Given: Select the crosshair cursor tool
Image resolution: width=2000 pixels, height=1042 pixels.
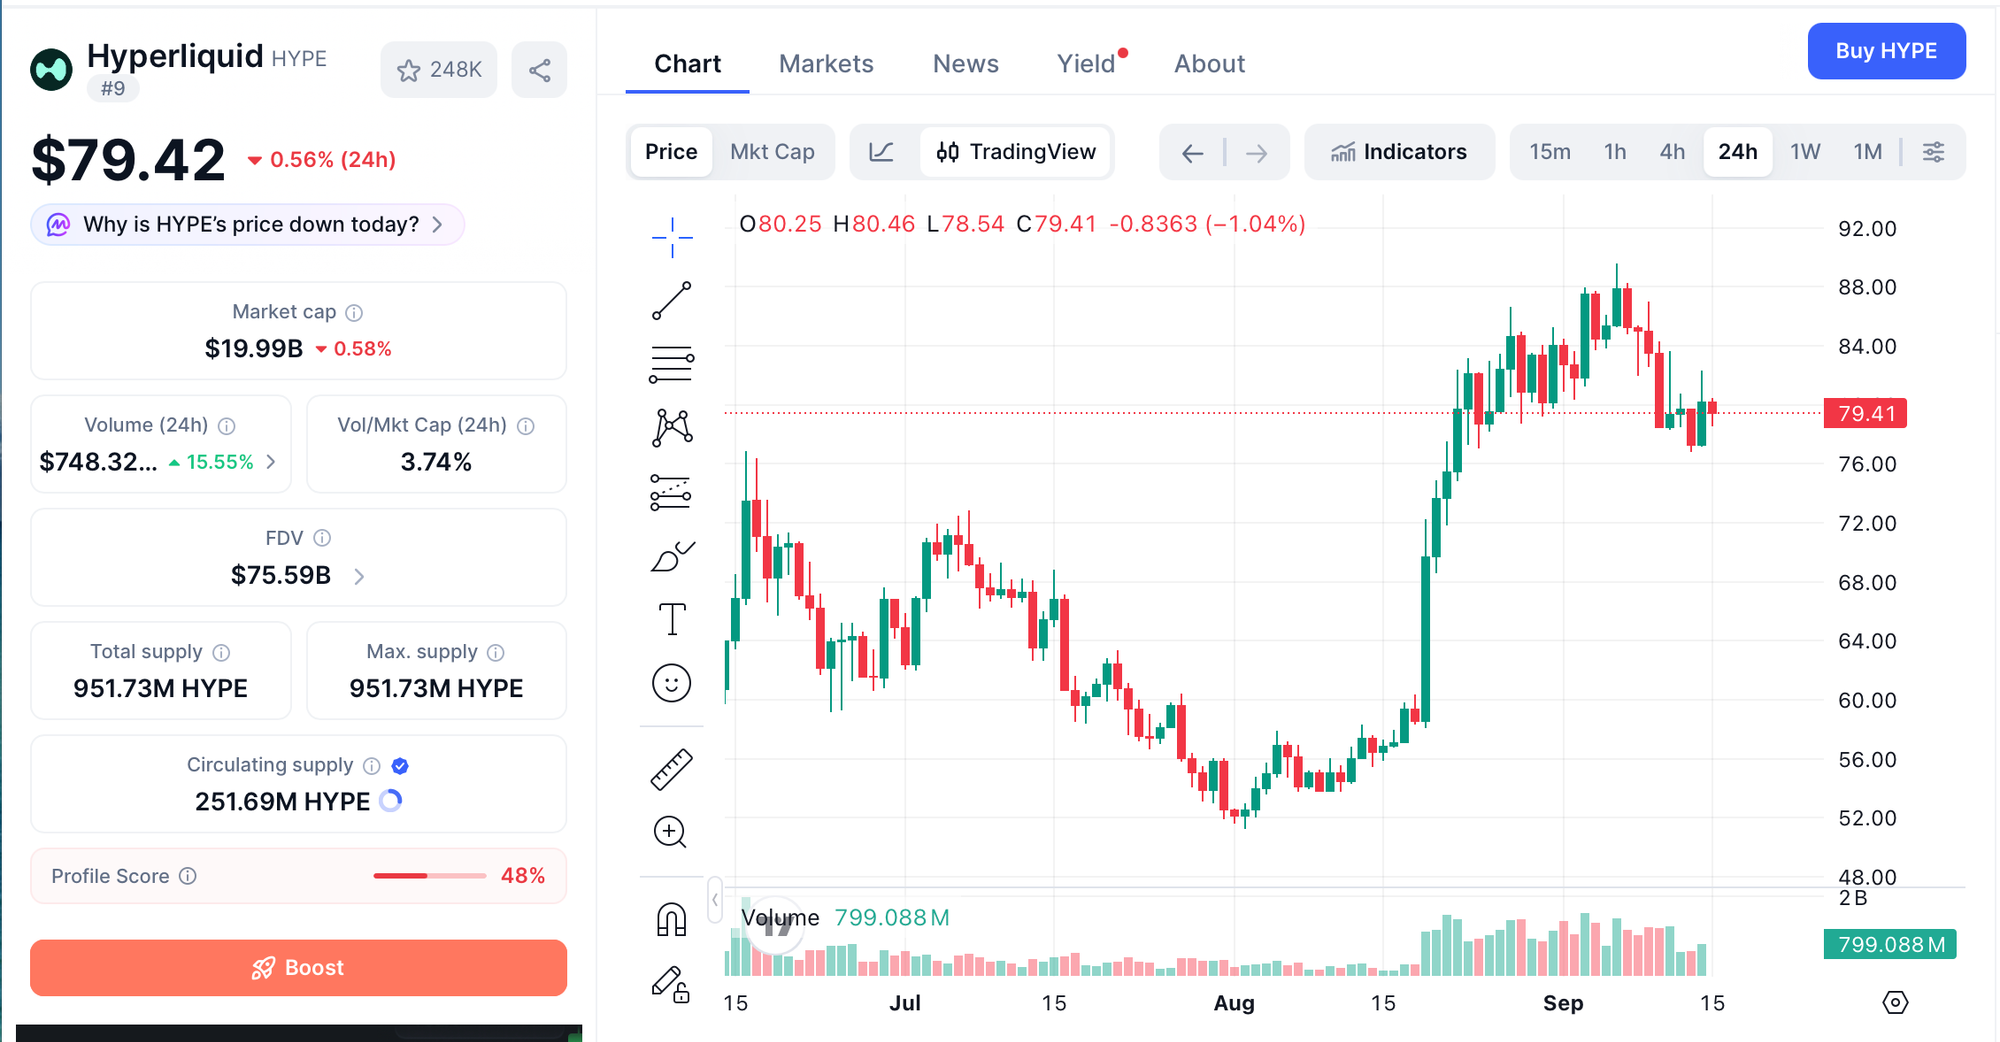Looking at the screenshot, I should pyautogui.click(x=671, y=237).
